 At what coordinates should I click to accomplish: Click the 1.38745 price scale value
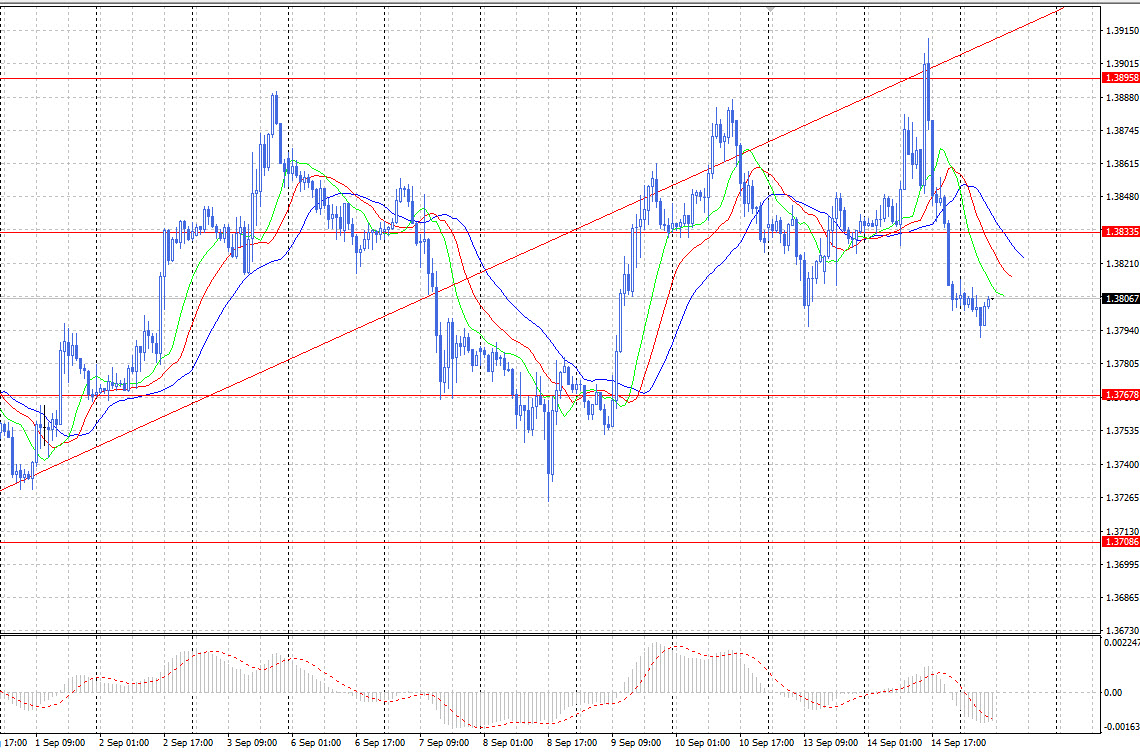tap(1122, 131)
